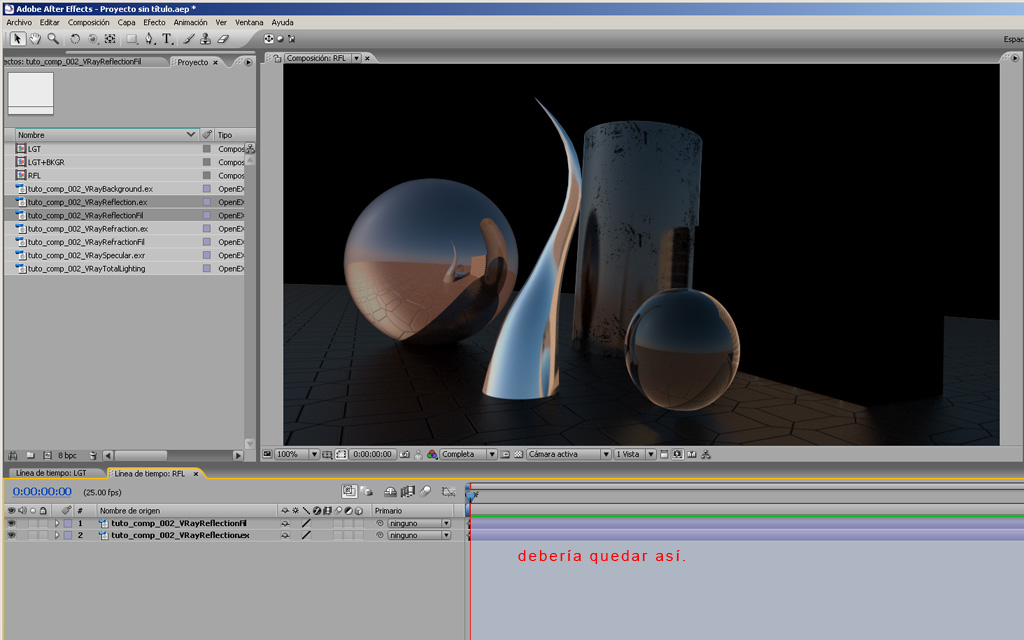Toggle visibility of layer 2
Screen dimensions: 1024x640
(x=12, y=535)
